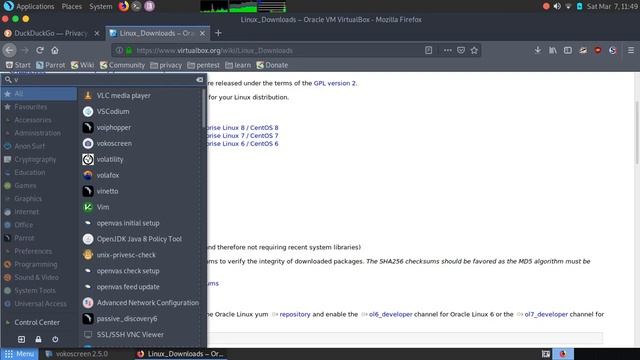Image resolution: width=640 pixels, height=360 pixels.
Task: Bookmark this page with star icon
Action: [474, 50]
